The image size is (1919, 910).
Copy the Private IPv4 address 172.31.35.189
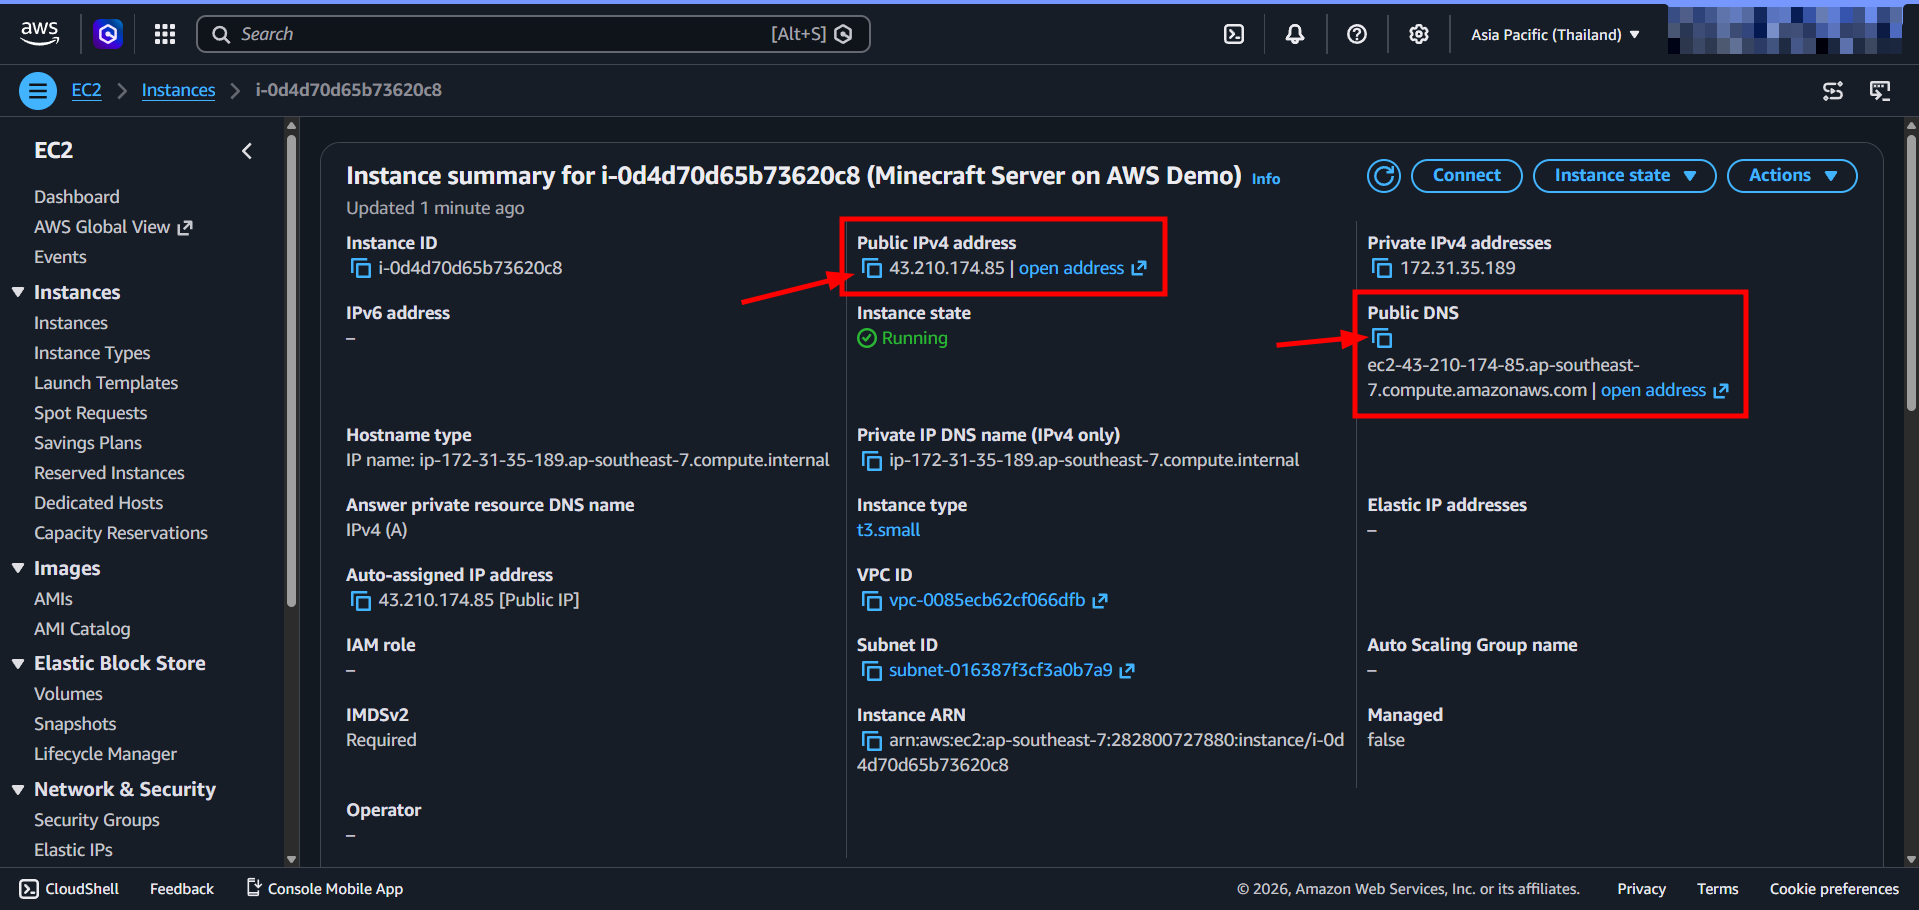(1382, 268)
